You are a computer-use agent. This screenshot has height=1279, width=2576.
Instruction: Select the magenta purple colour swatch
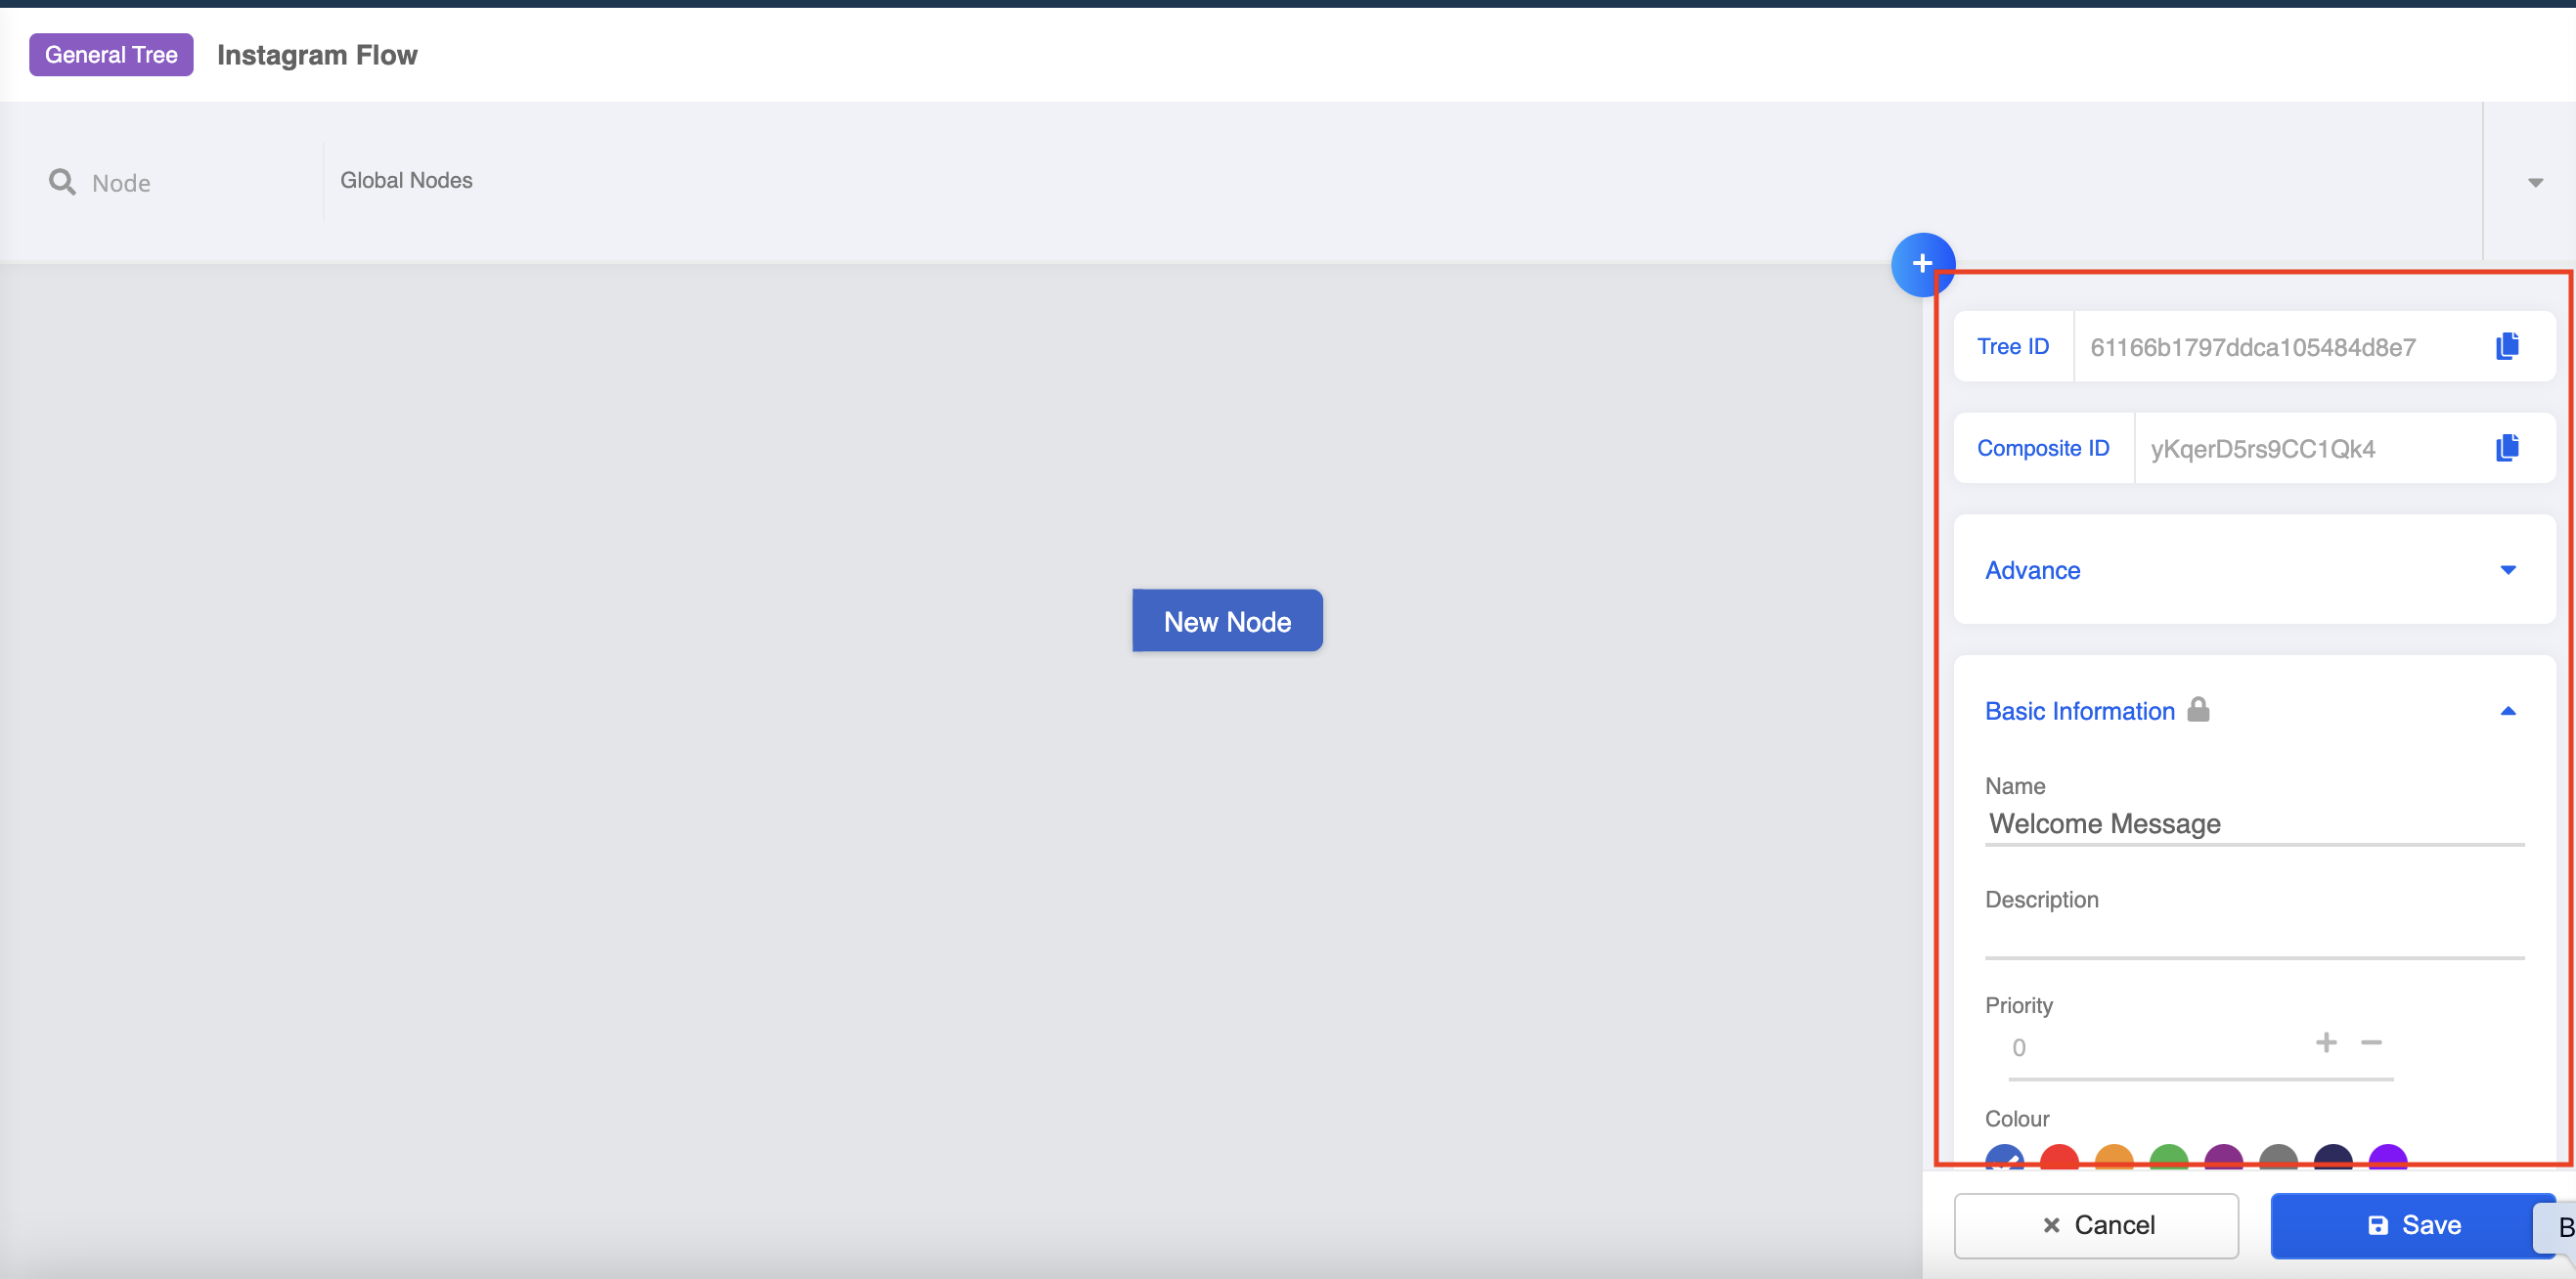[2223, 1158]
